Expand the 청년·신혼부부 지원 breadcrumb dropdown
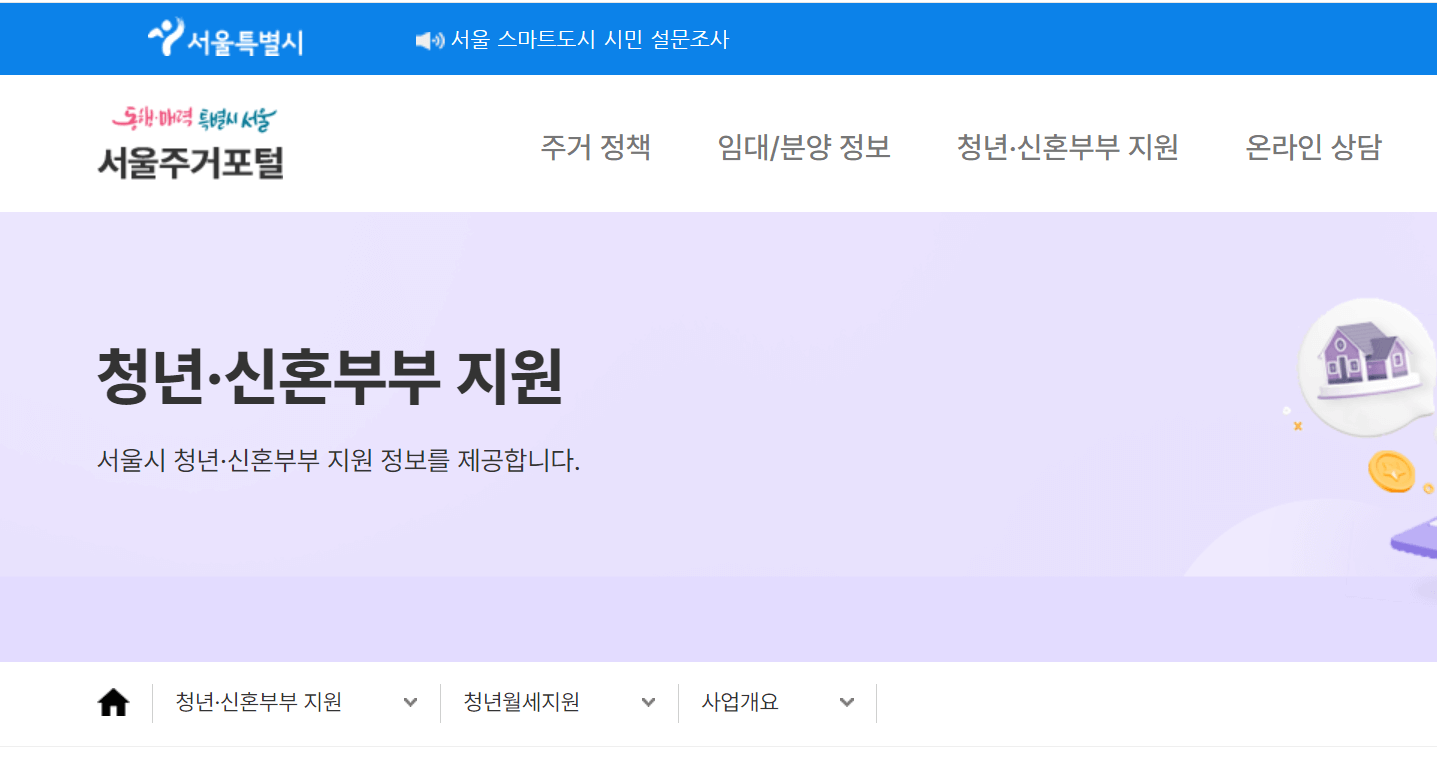The height and width of the screenshot is (763, 1437). point(296,703)
